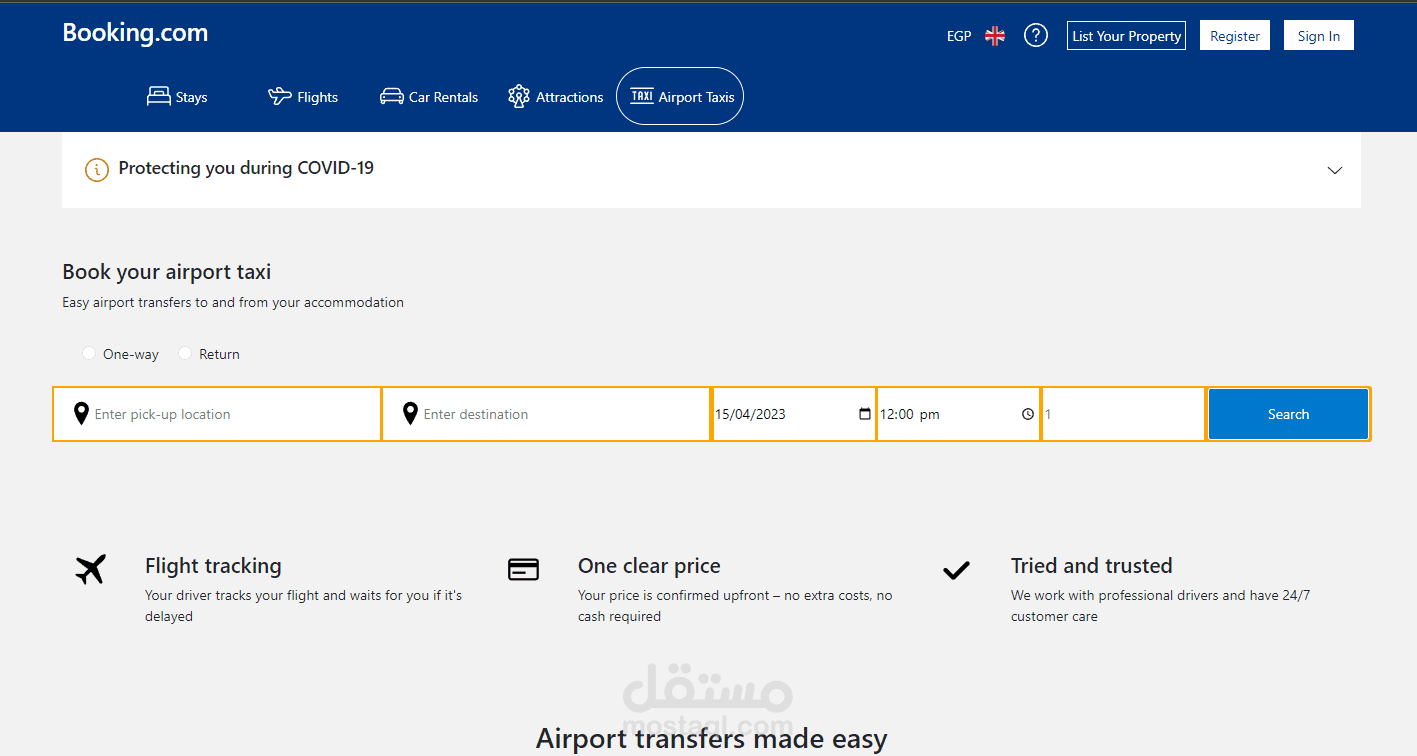Expand the Protecting you during COVID-19 section
The width and height of the screenshot is (1417, 756).
coord(1334,170)
